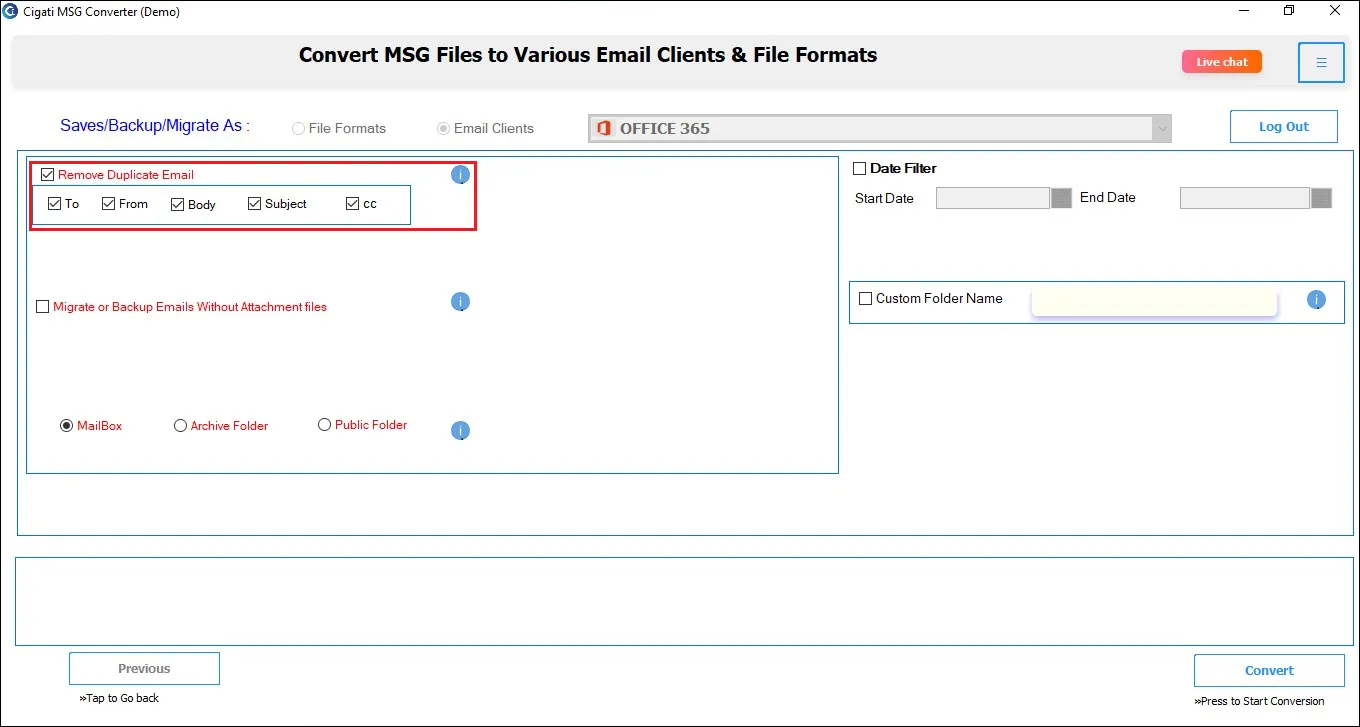The image size is (1360, 727).
Task: Toggle the cc checkbox
Action: [352, 203]
